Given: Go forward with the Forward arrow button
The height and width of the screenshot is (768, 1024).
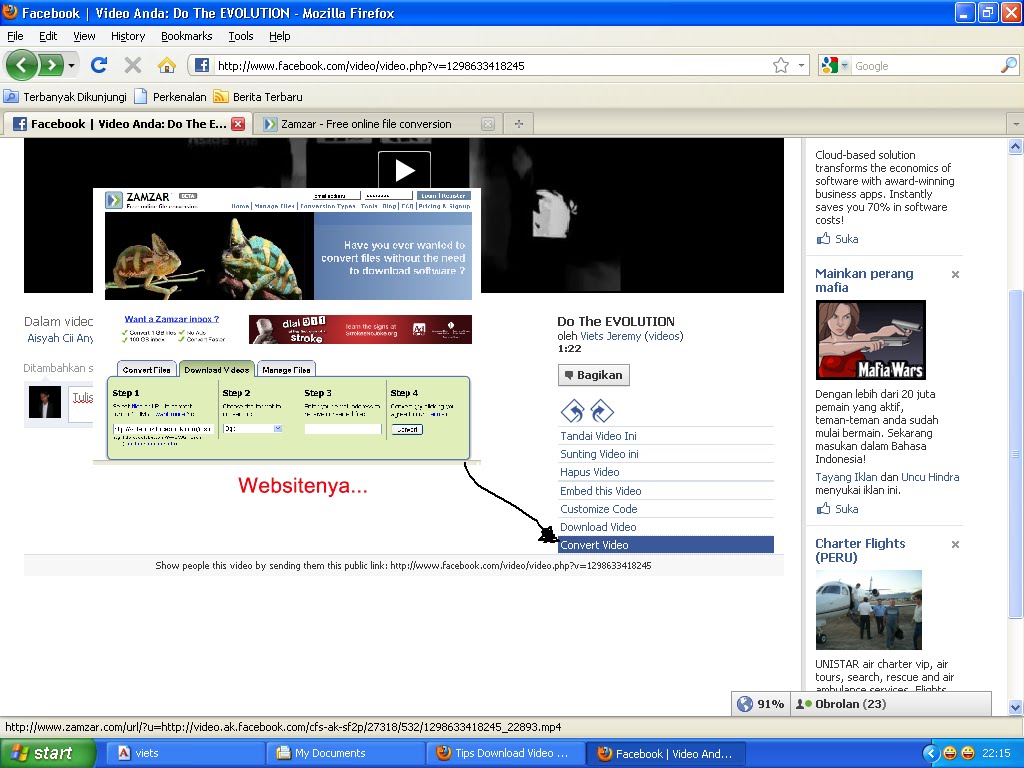Looking at the screenshot, I should (x=52, y=65).
